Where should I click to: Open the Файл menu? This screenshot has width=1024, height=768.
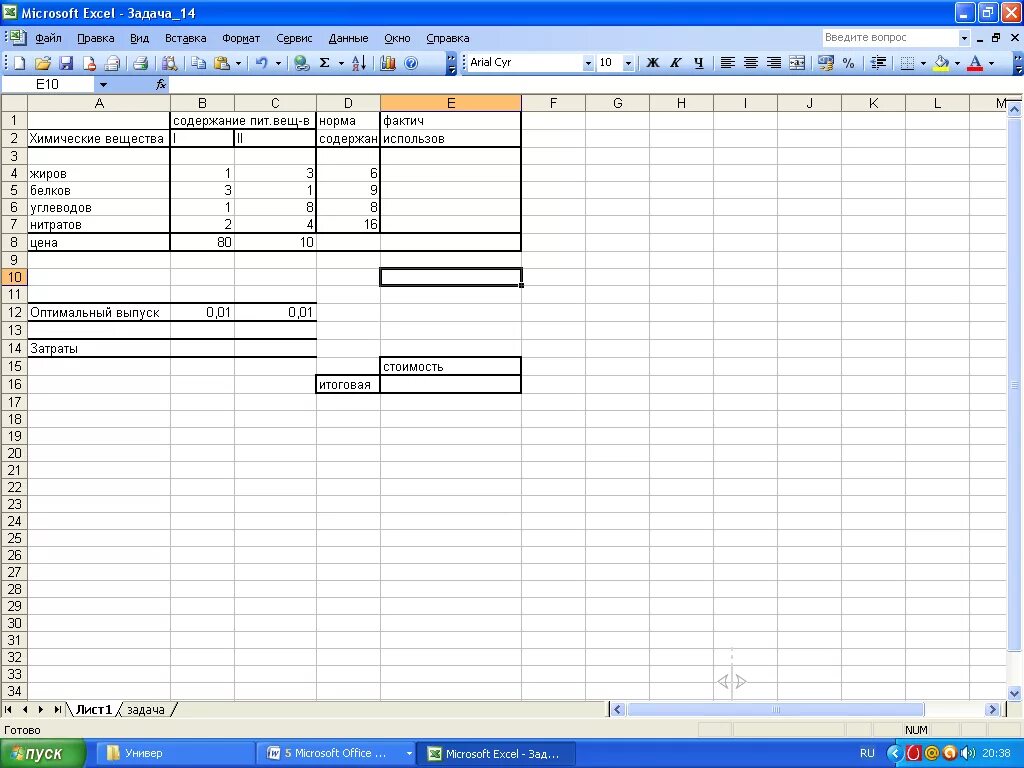pyautogui.click(x=48, y=38)
